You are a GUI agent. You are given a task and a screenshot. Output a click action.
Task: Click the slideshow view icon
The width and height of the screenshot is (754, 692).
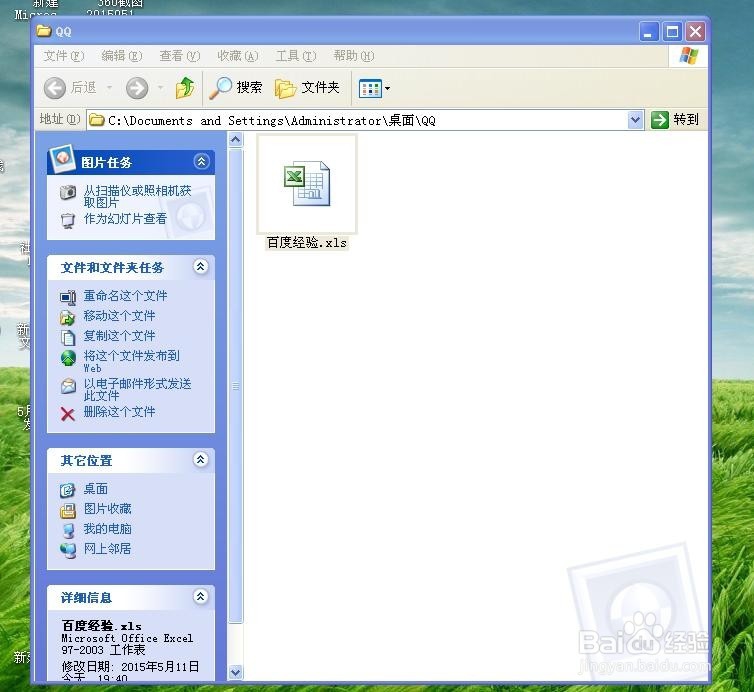[x=68, y=220]
